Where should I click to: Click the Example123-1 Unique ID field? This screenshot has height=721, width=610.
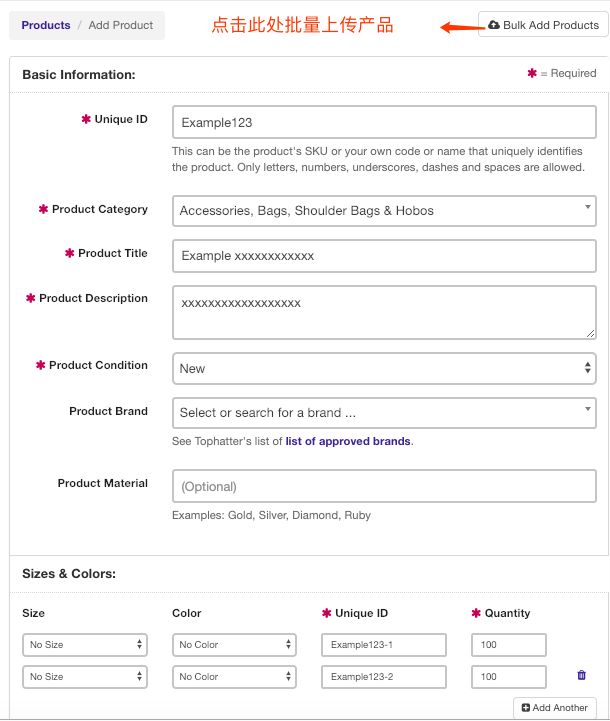click(x=384, y=645)
